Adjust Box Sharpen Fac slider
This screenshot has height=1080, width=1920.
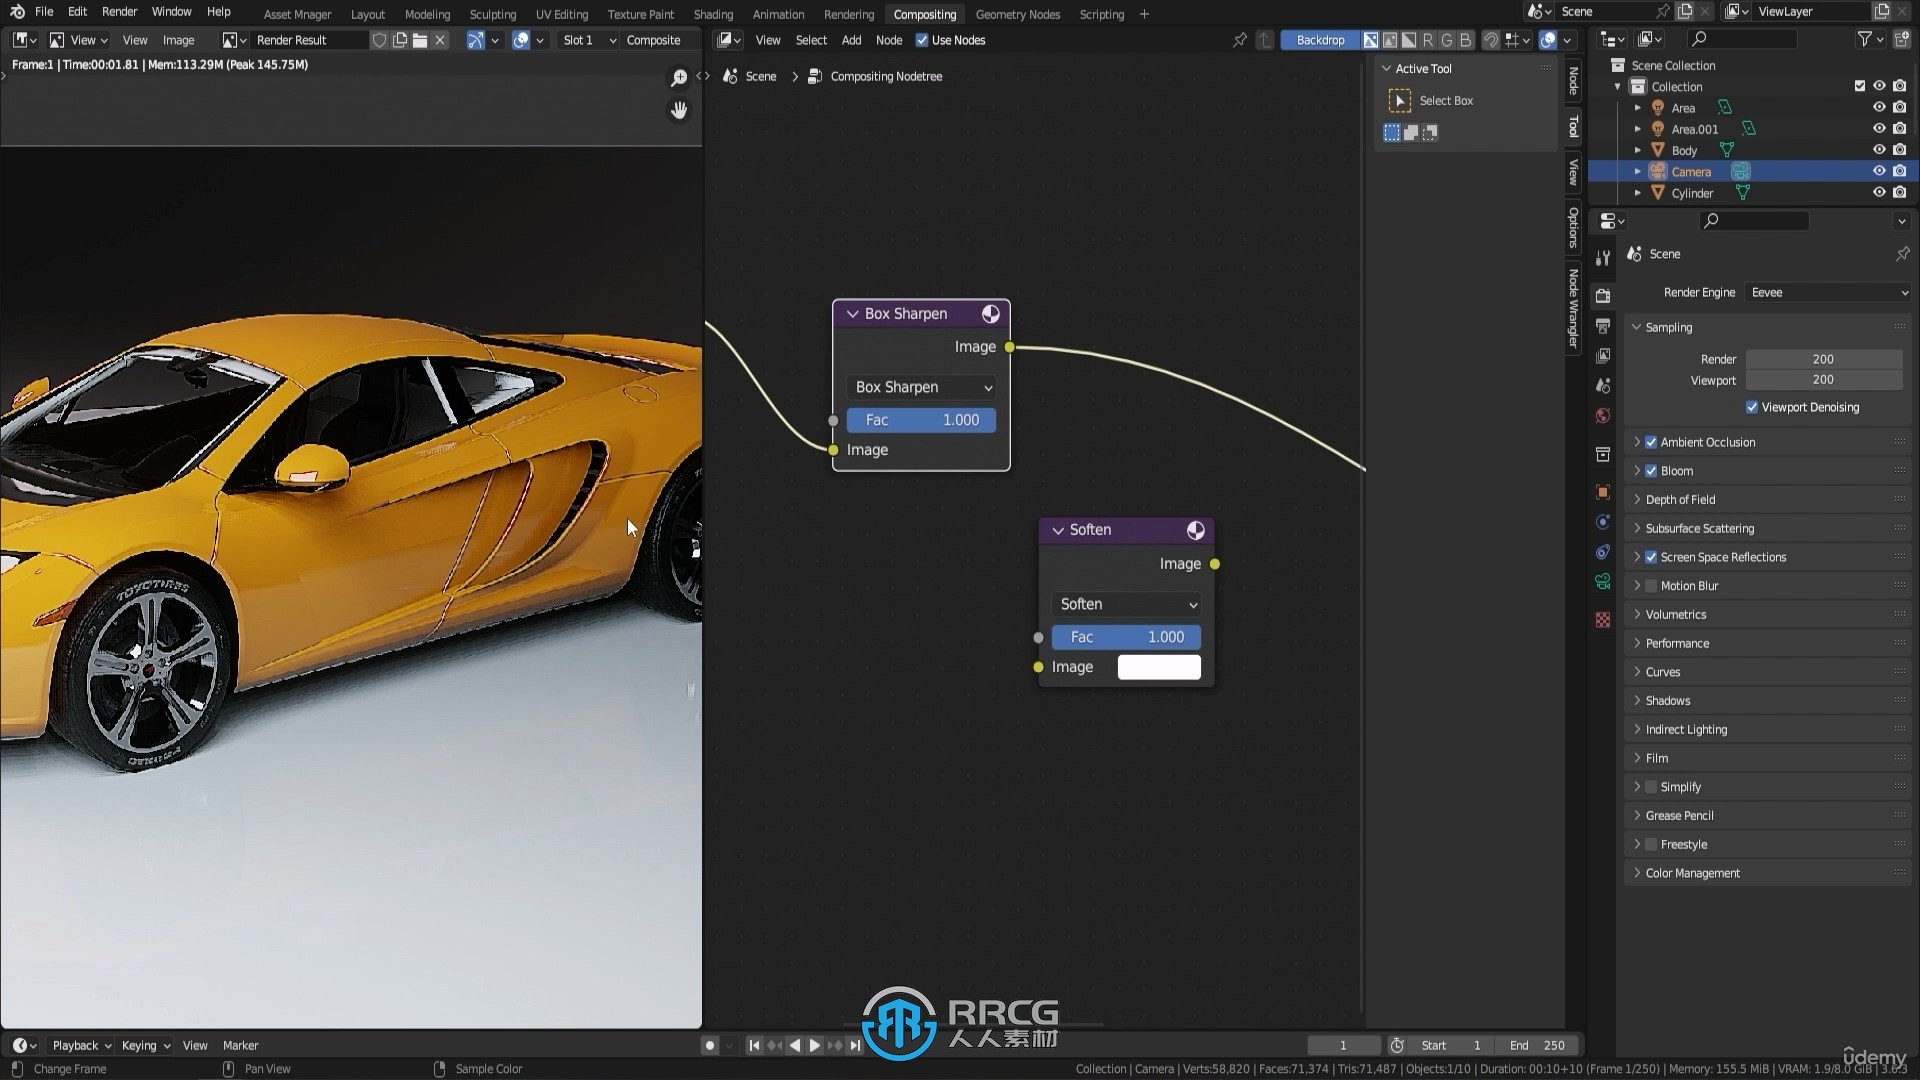coord(921,420)
